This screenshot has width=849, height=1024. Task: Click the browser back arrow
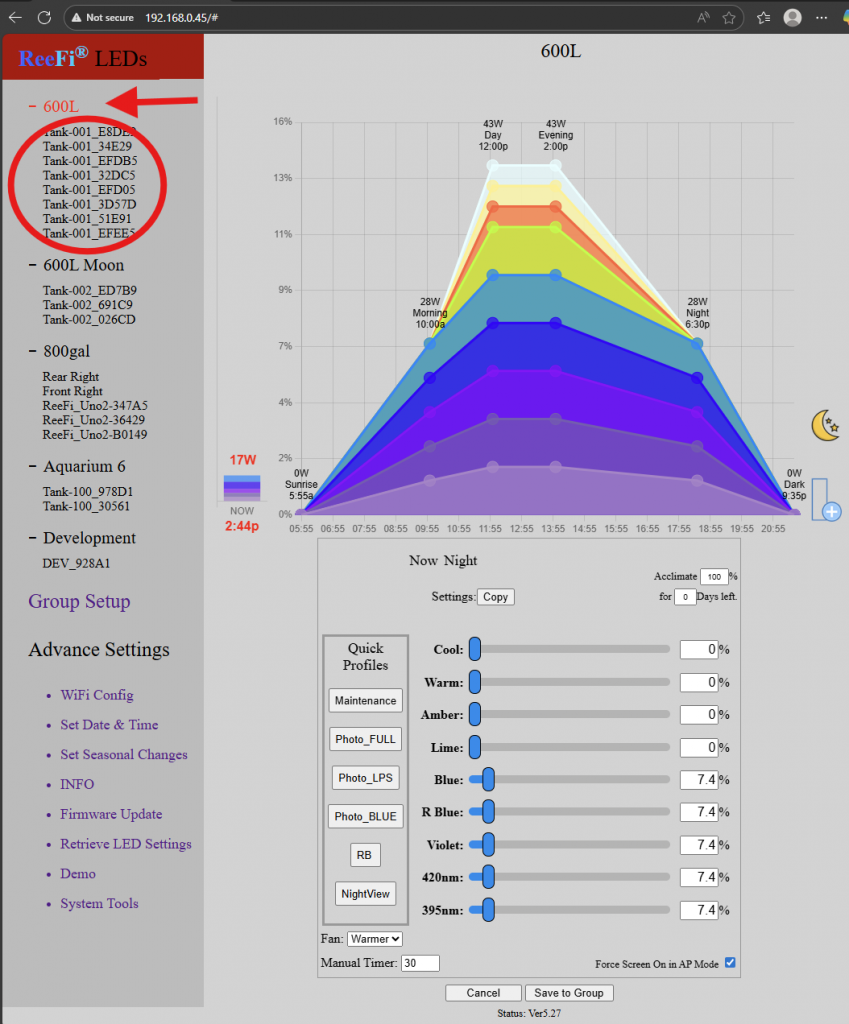coord(15,17)
